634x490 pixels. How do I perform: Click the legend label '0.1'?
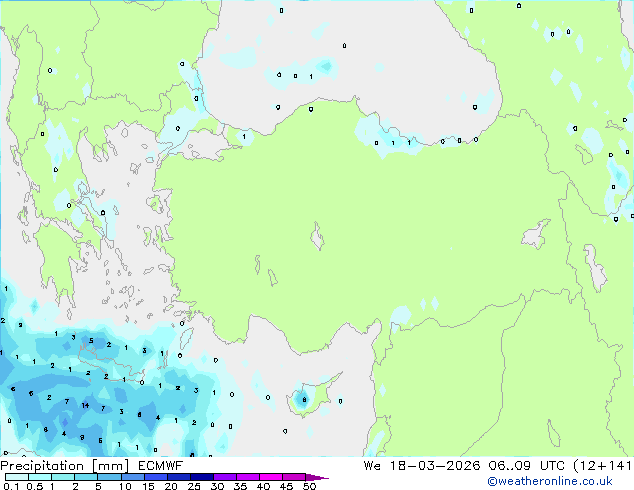(x=11, y=486)
